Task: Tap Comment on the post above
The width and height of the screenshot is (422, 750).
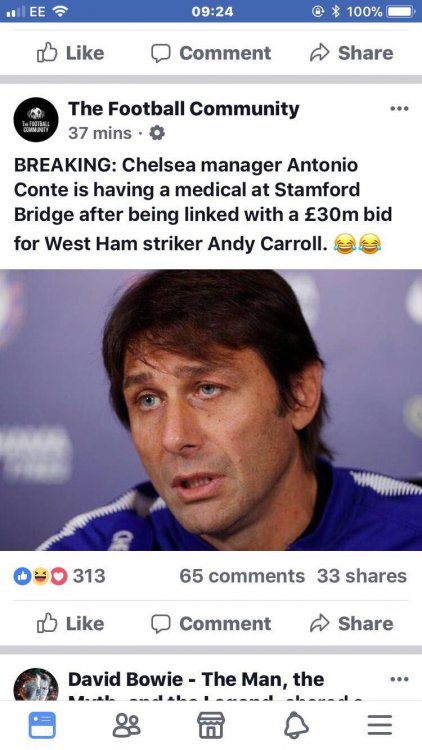Action: pos(211,53)
